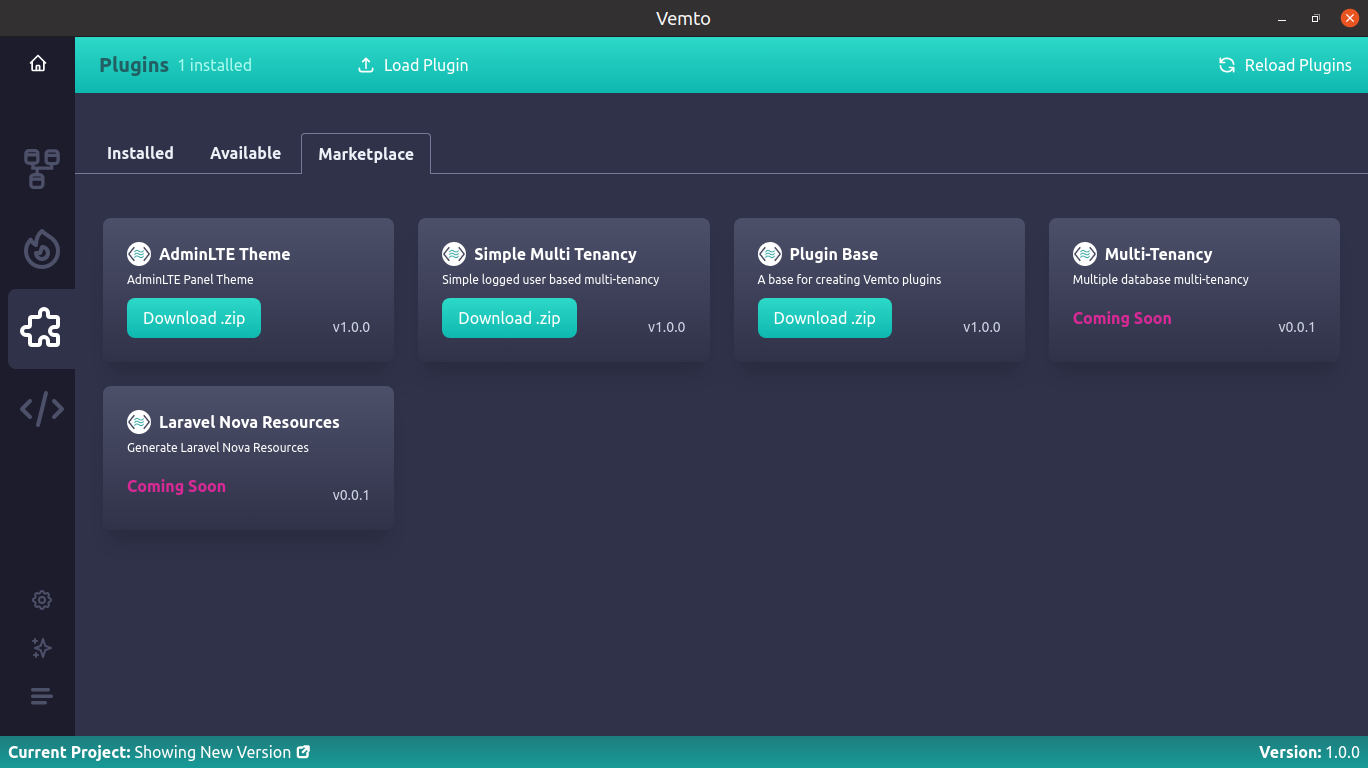The height and width of the screenshot is (768, 1368).
Task: Click the puzzle-piece Plugins icon
Action: click(x=40, y=328)
